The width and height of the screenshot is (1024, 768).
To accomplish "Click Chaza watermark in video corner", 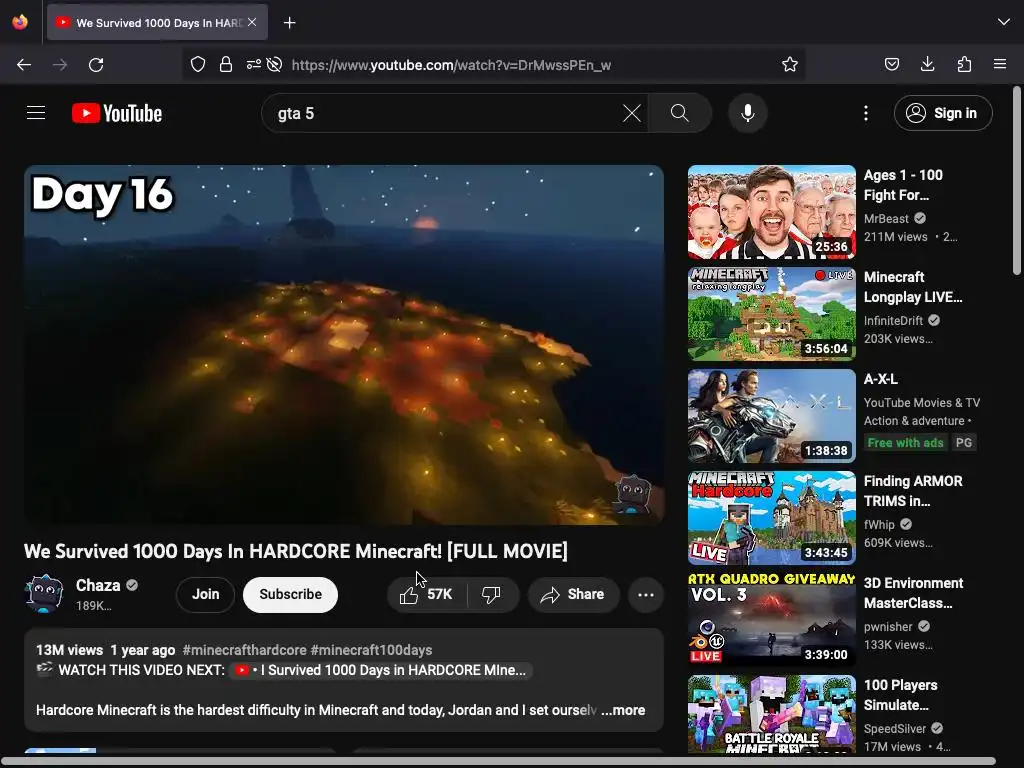I will [633, 494].
